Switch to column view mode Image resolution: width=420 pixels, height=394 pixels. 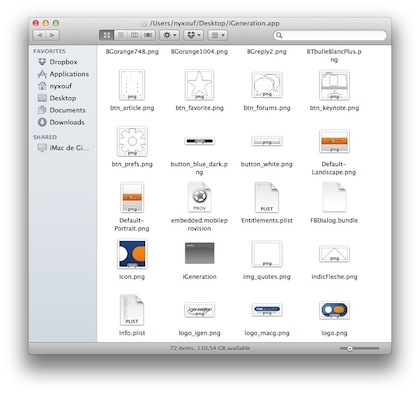point(134,35)
